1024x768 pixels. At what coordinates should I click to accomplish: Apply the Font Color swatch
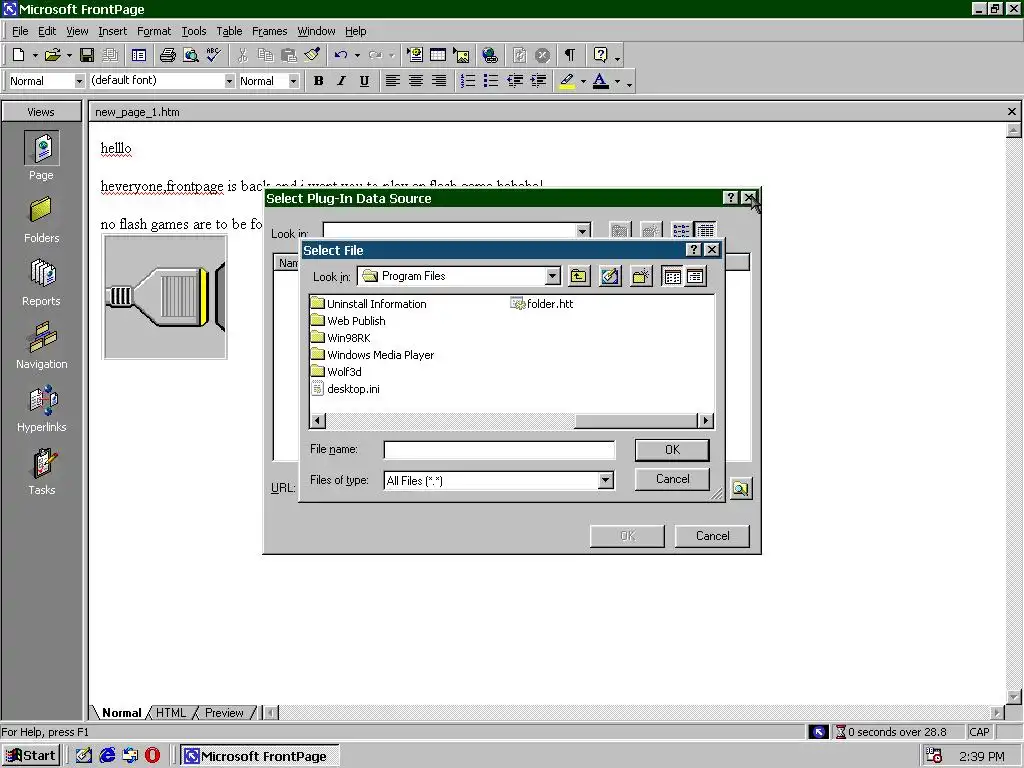pyautogui.click(x=601, y=81)
